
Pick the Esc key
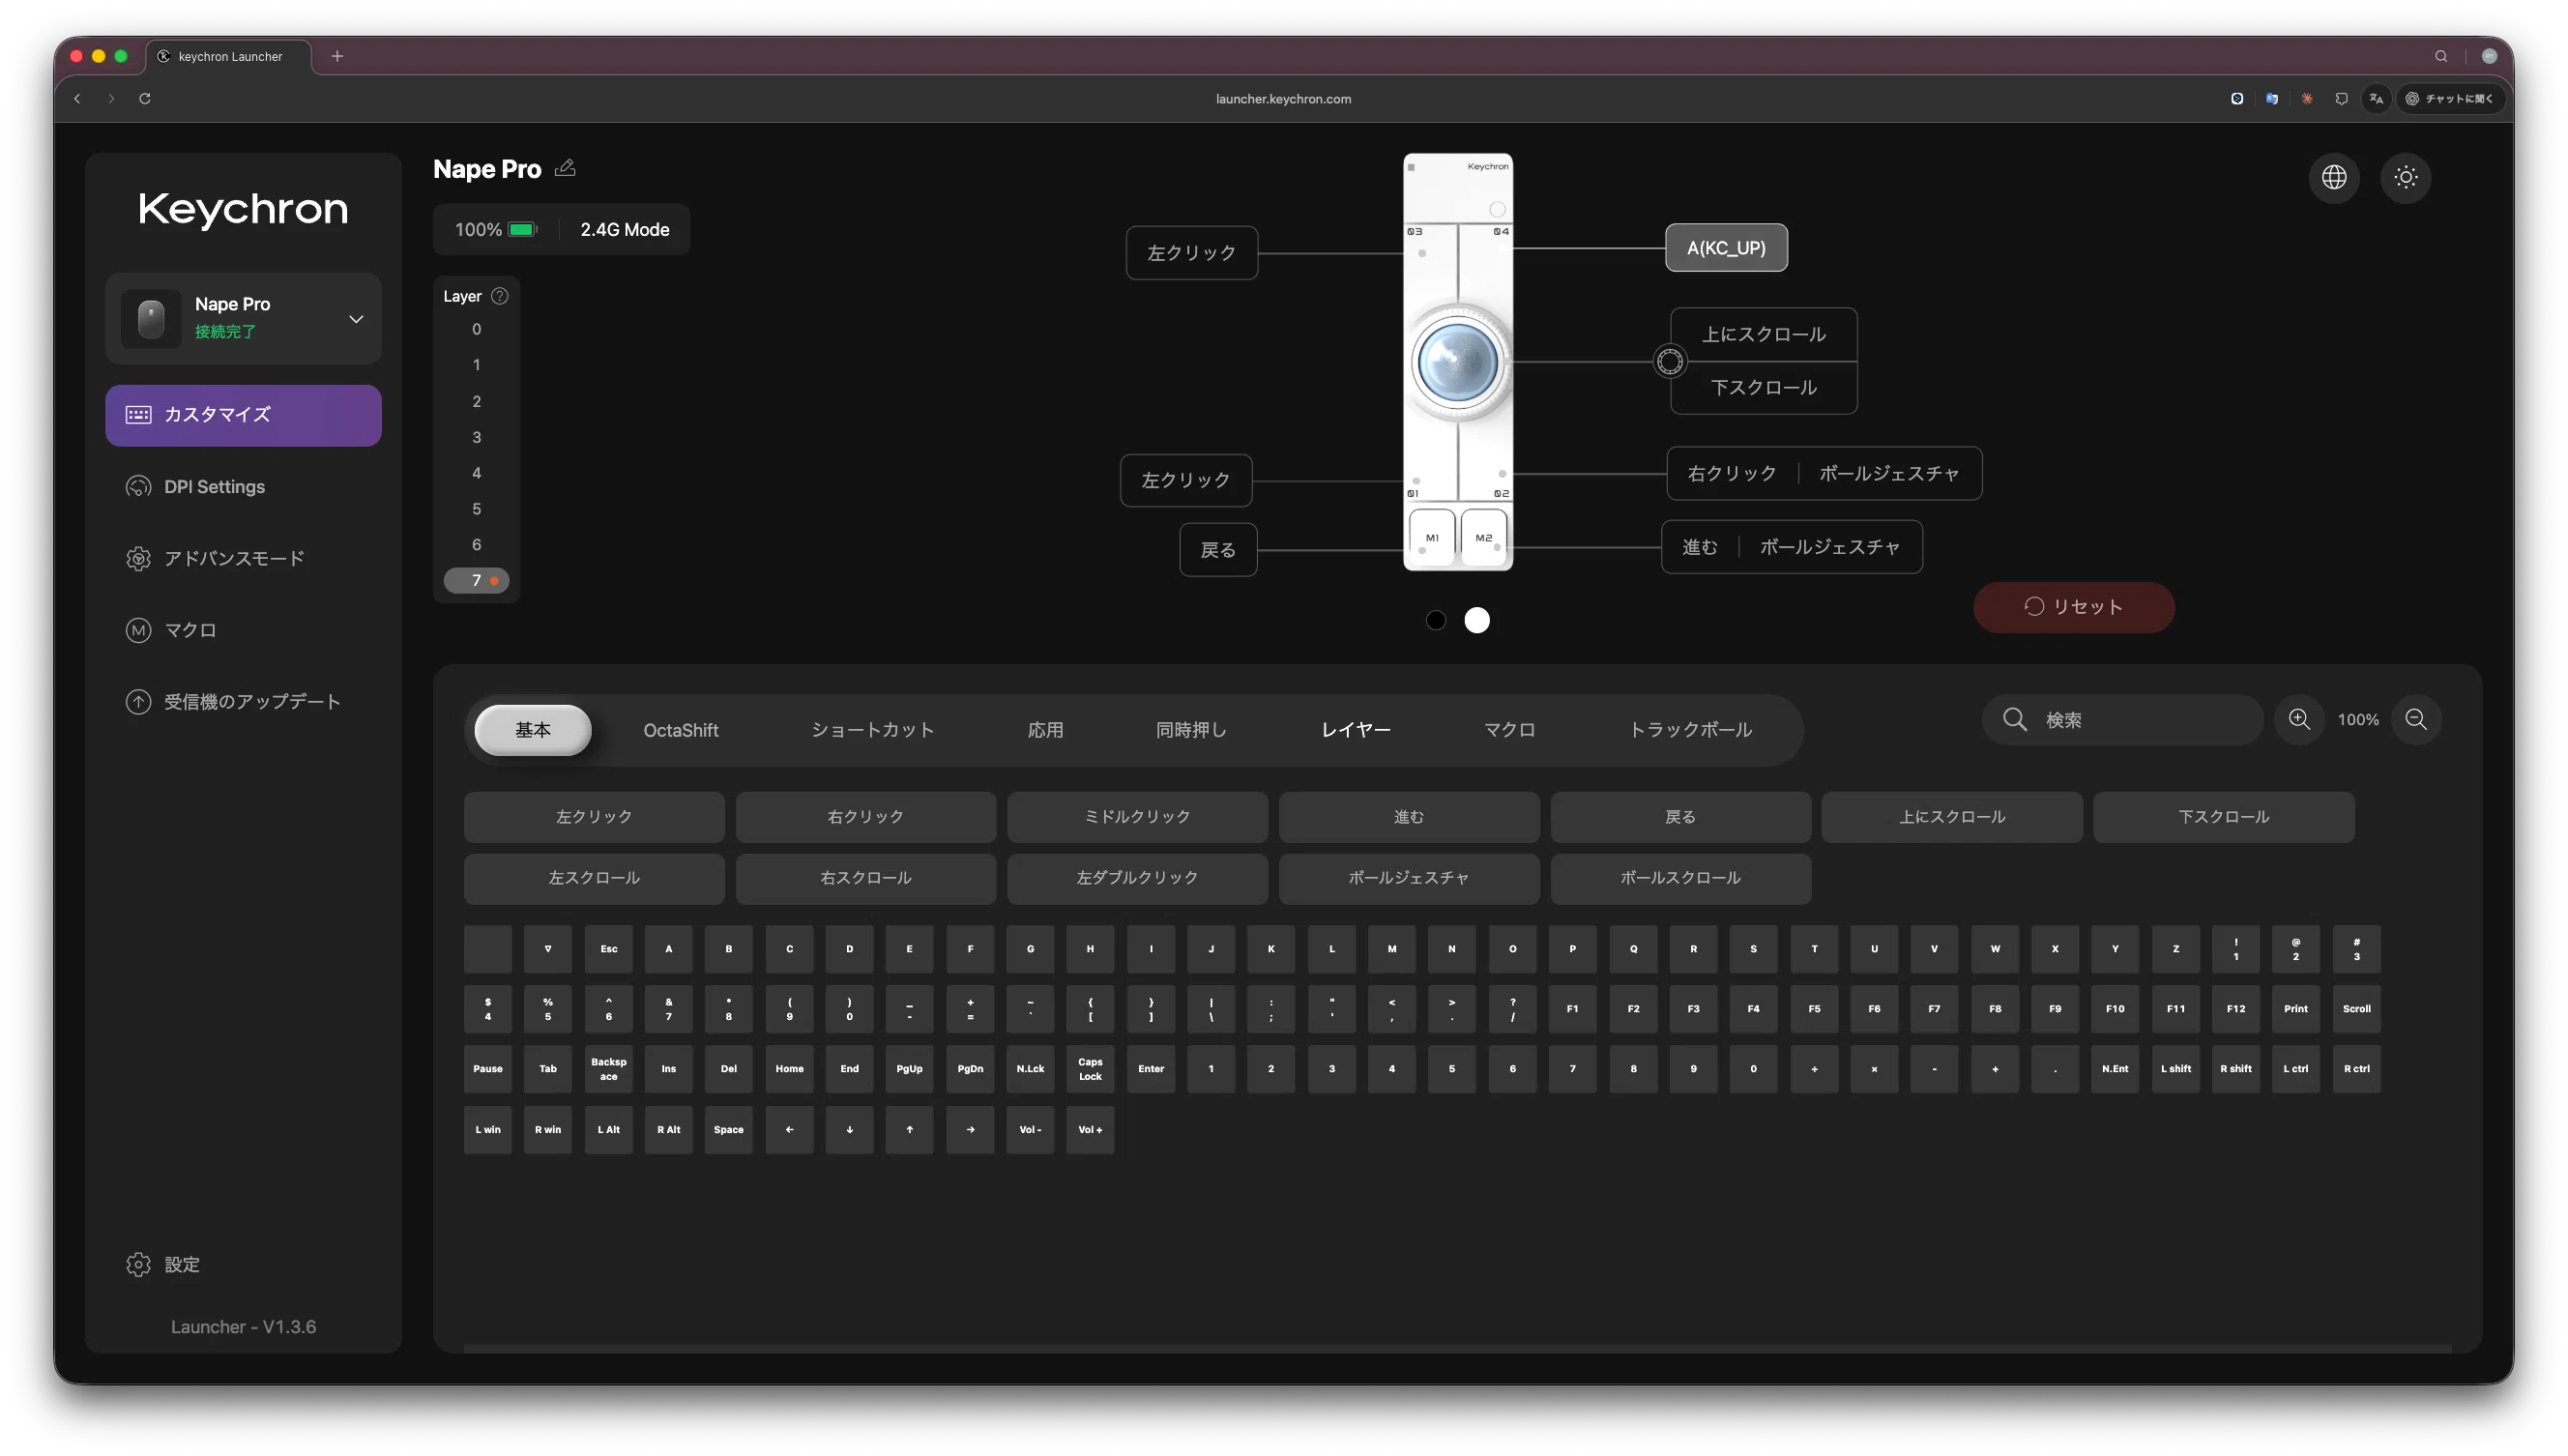[609, 949]
